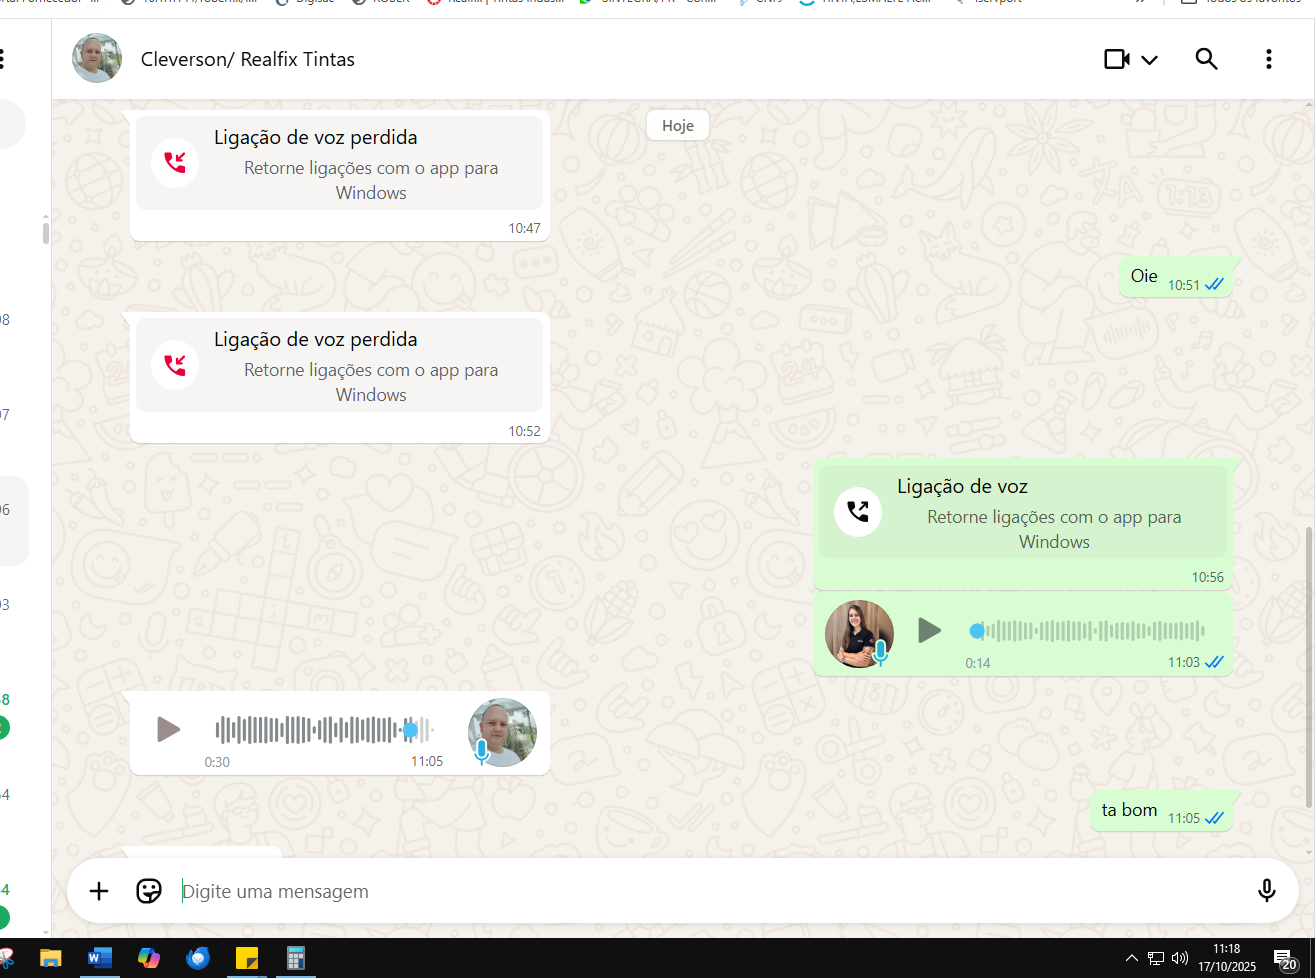Click the message input field
Image resolution: width=1315 pixels, height=978 pixels.
pos(700,891)
